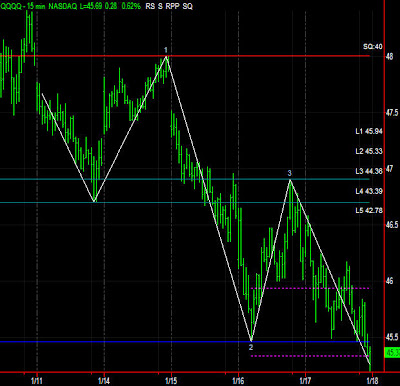Click the 1/17 date on time axis
Image resolution: width=400 pixels, height=386 pixels.
[305, 381]
